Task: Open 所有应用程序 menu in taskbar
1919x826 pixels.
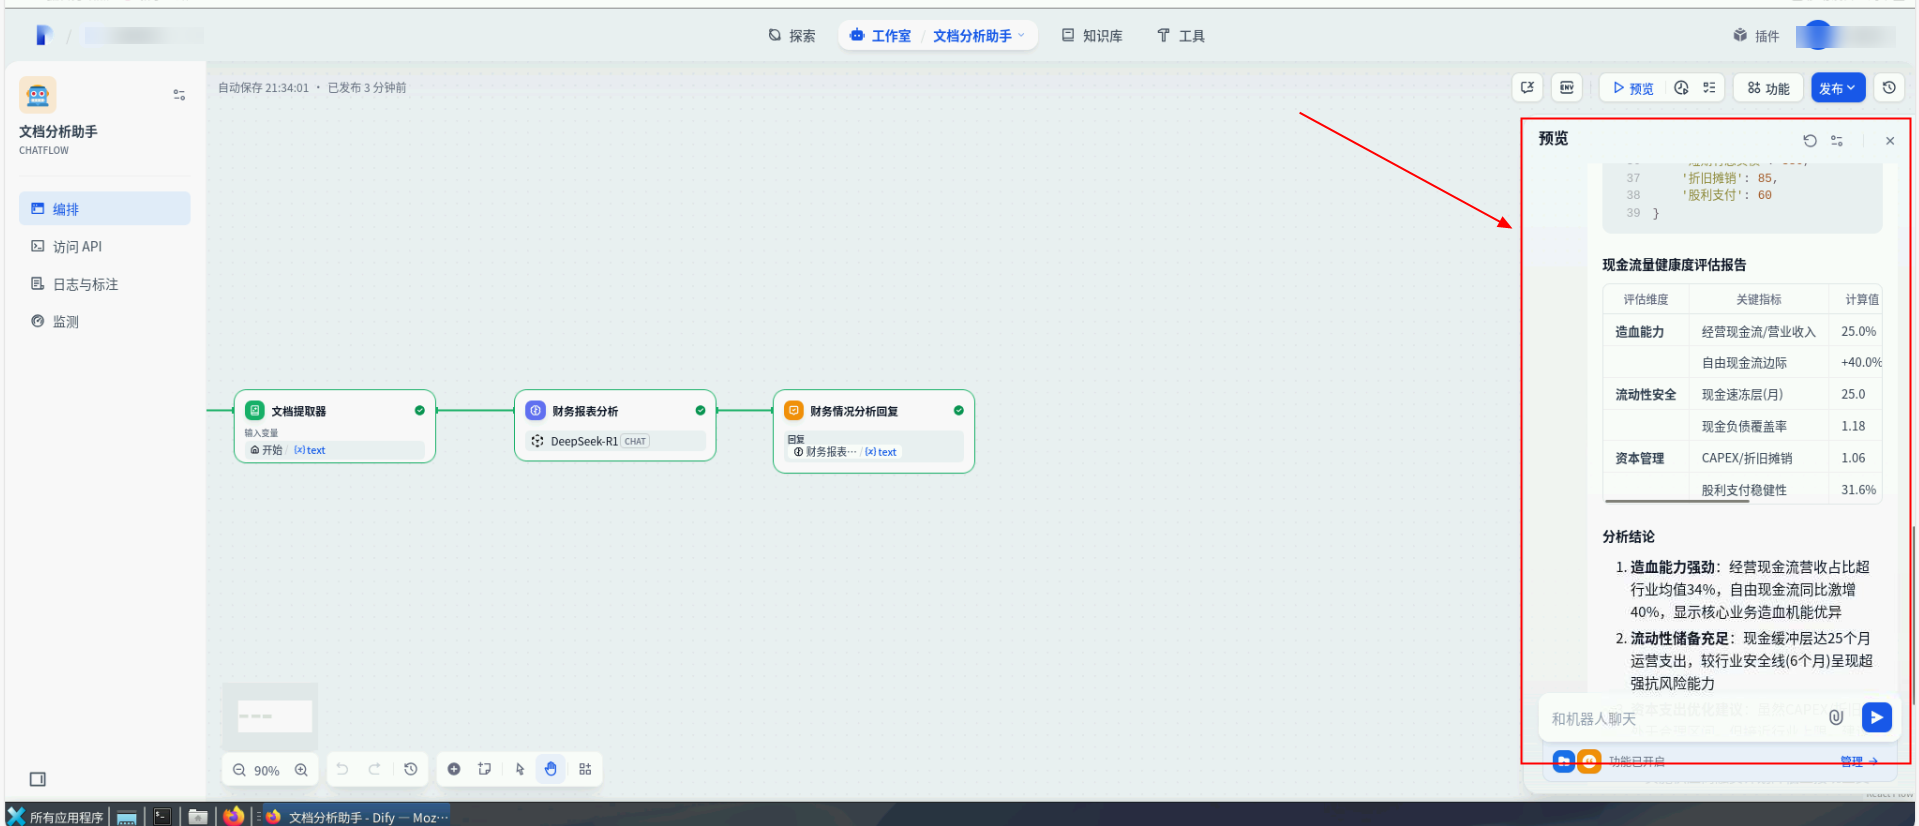Action: click(x=56, y=816)
